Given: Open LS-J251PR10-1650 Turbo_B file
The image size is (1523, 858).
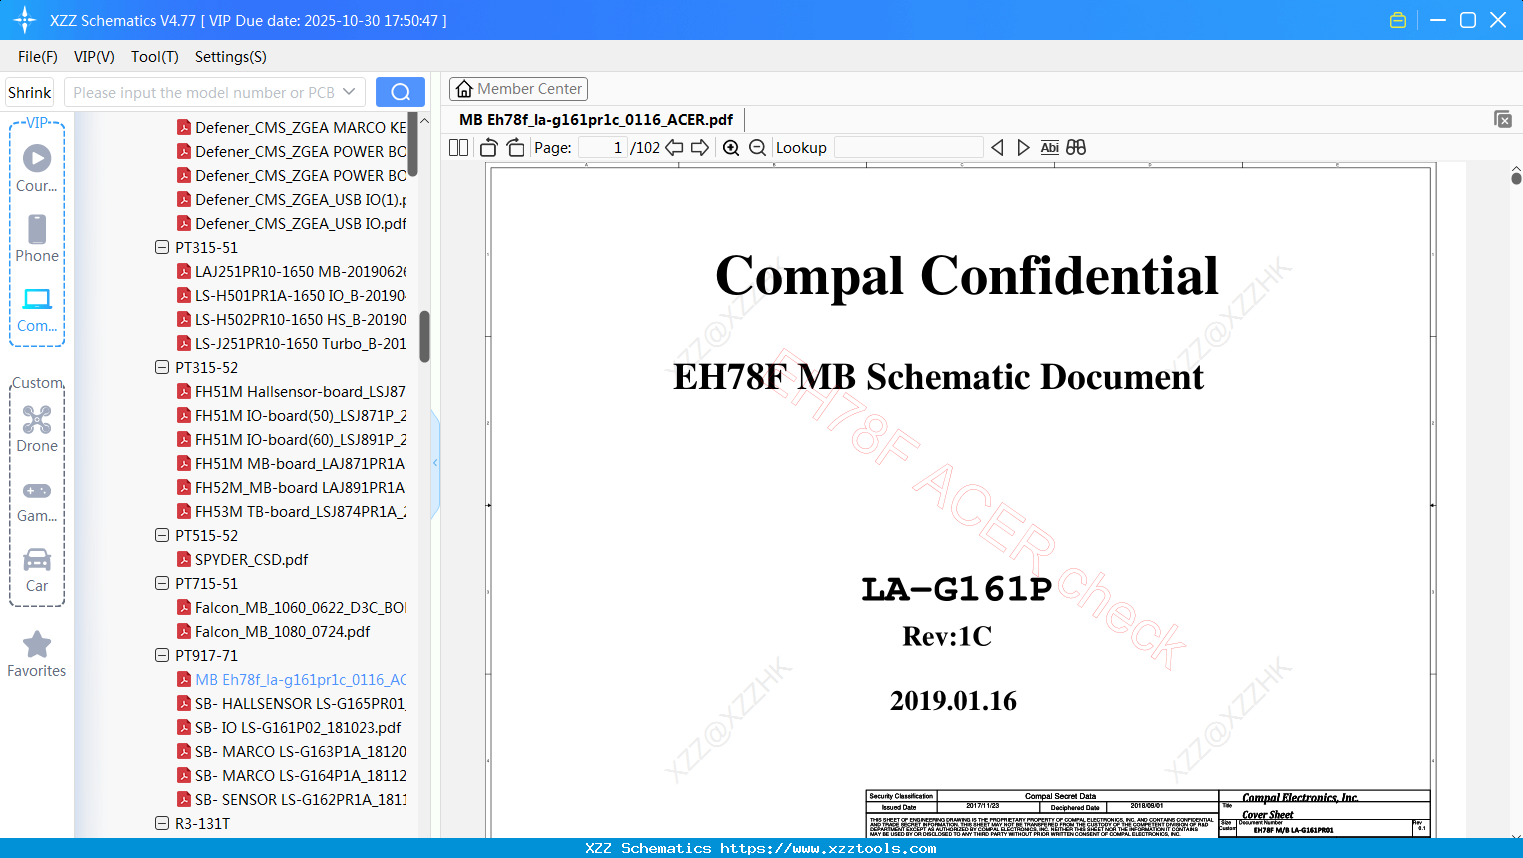Looking at the screenshot, I should tap(300, 343).
